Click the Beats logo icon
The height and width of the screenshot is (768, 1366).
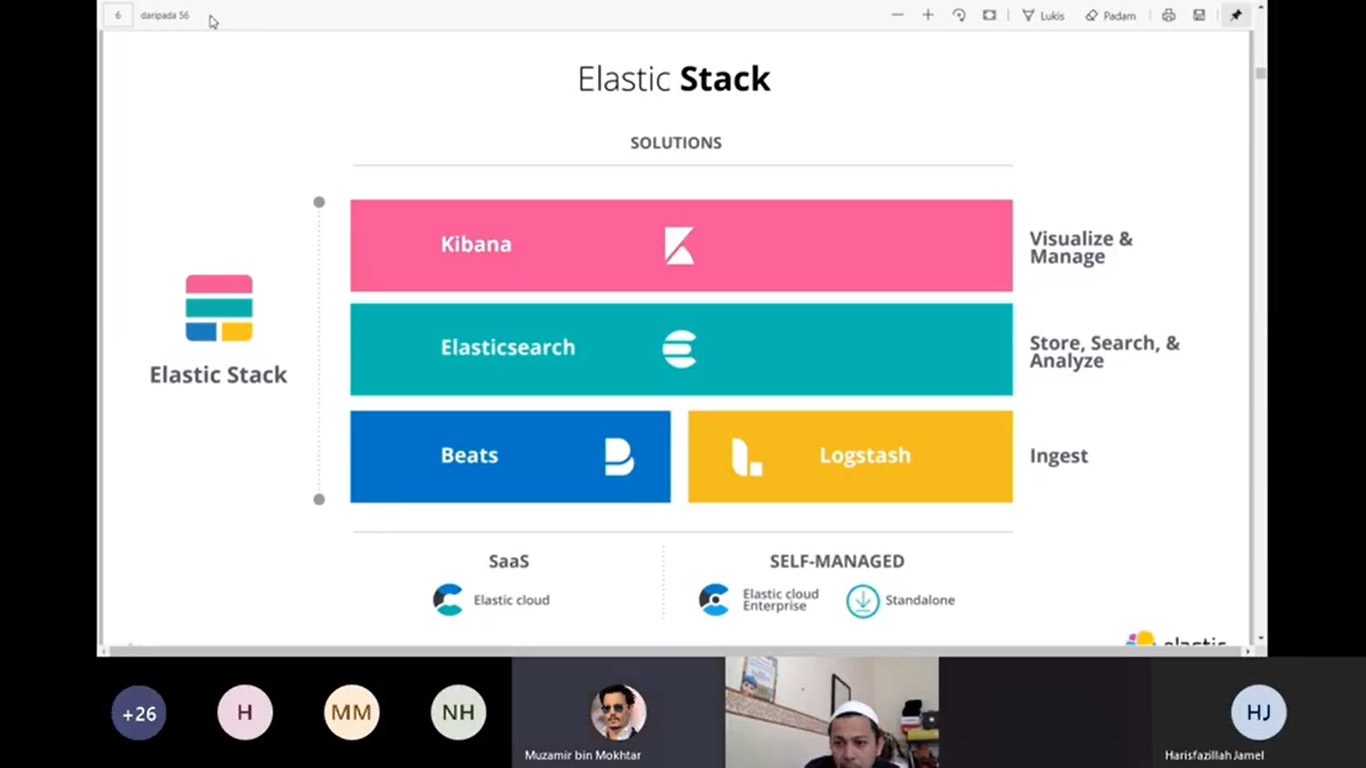(x=619, y=456)
